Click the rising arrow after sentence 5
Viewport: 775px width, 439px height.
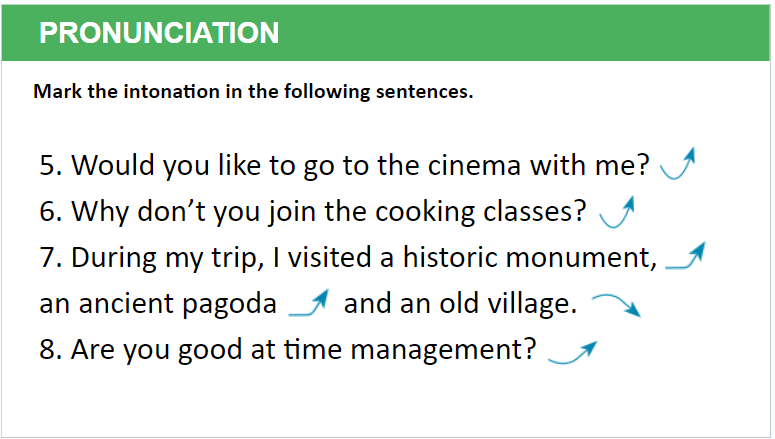[x=678, y=164]
